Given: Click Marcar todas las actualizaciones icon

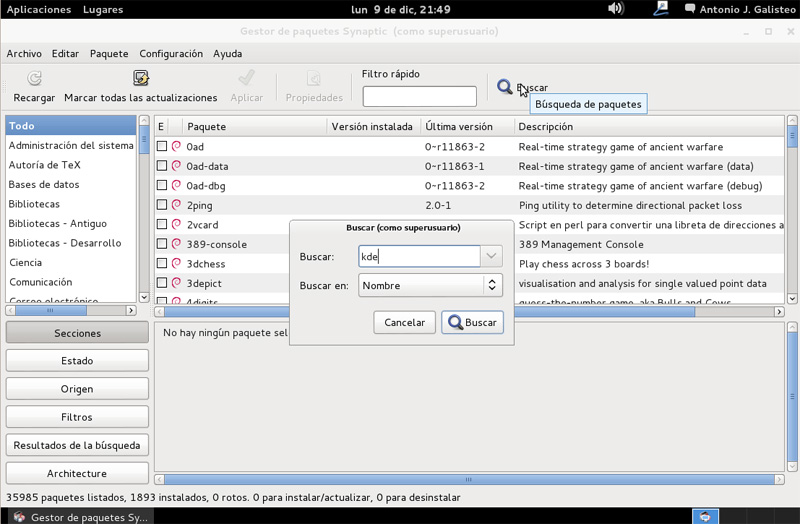Looking at the screenshot, I should [x=141, y=78].
